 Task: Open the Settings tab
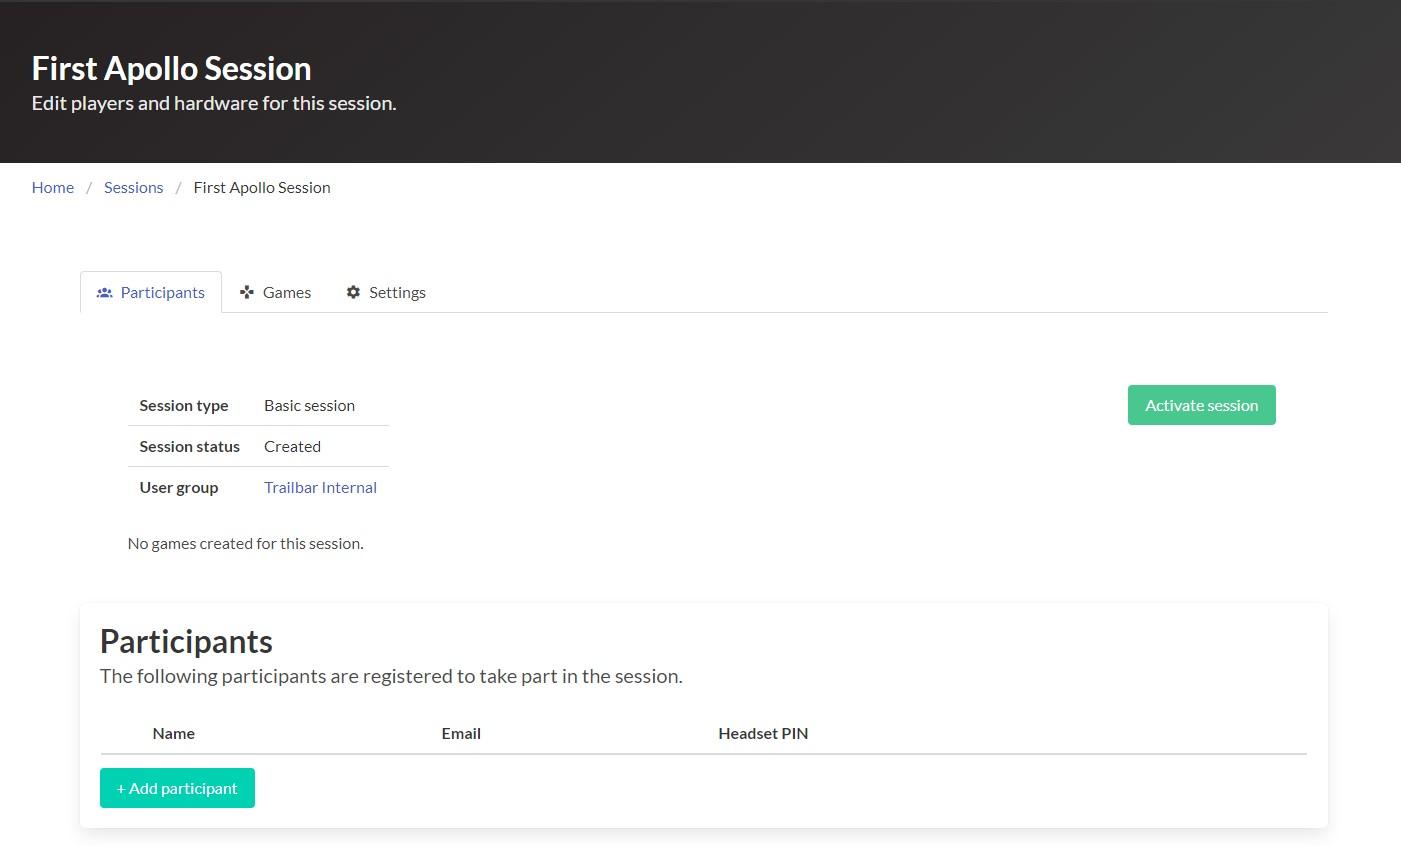point(386,292)
